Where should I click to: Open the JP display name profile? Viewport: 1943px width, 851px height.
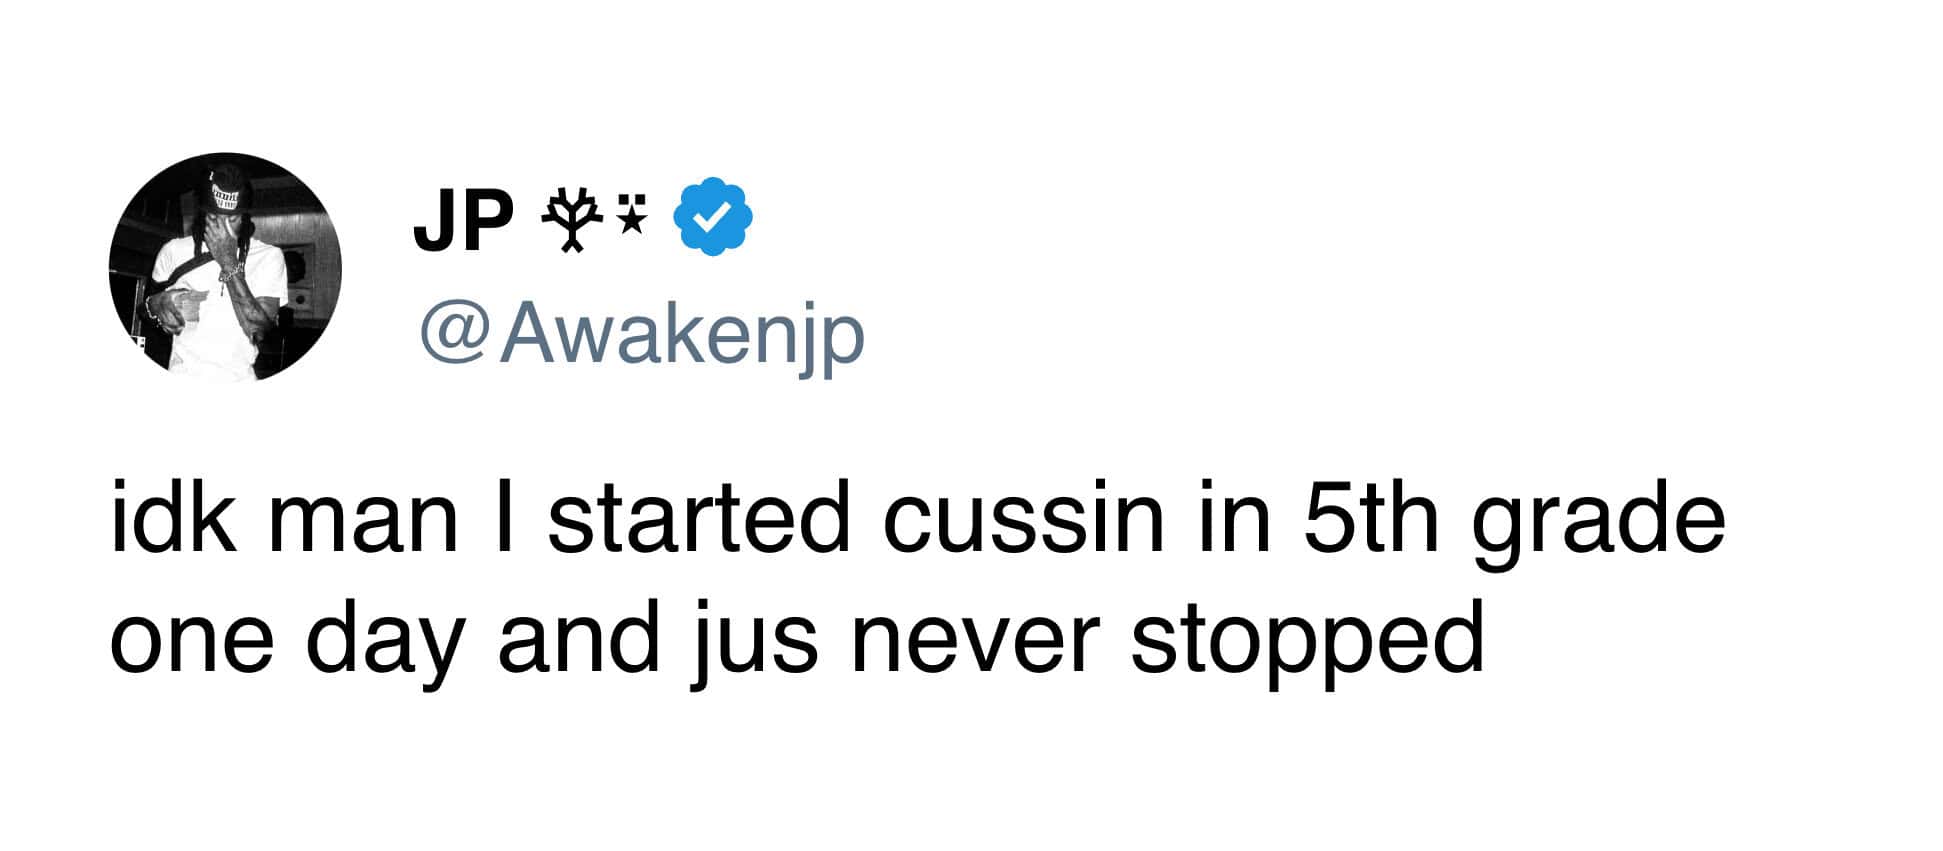pos(463,221)
